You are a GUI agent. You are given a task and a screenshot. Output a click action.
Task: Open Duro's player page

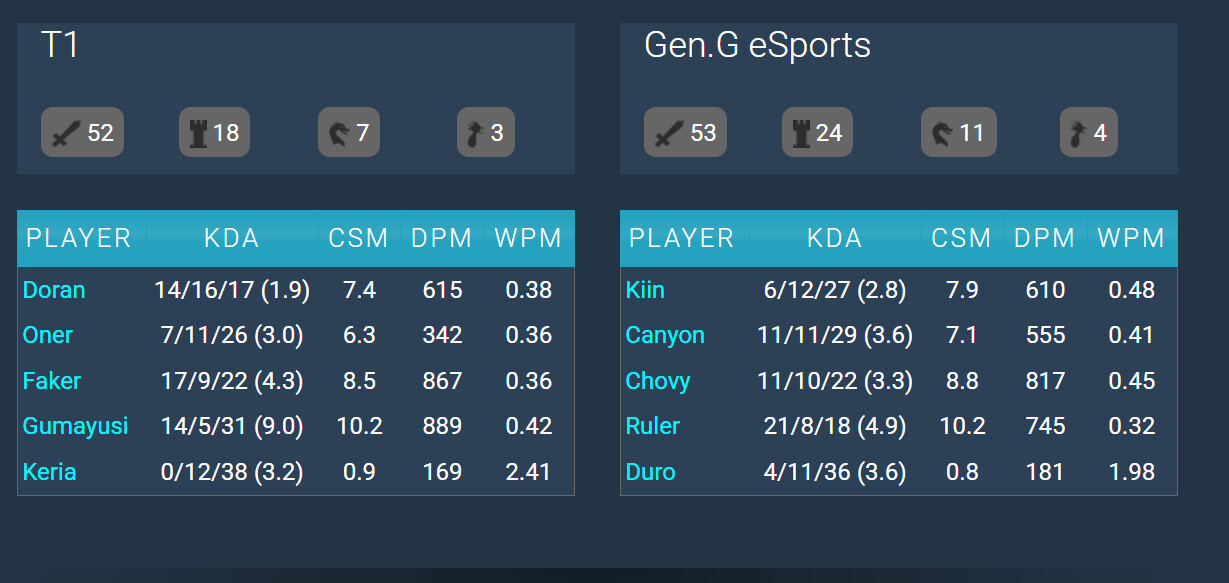click(x=651, y=471)
